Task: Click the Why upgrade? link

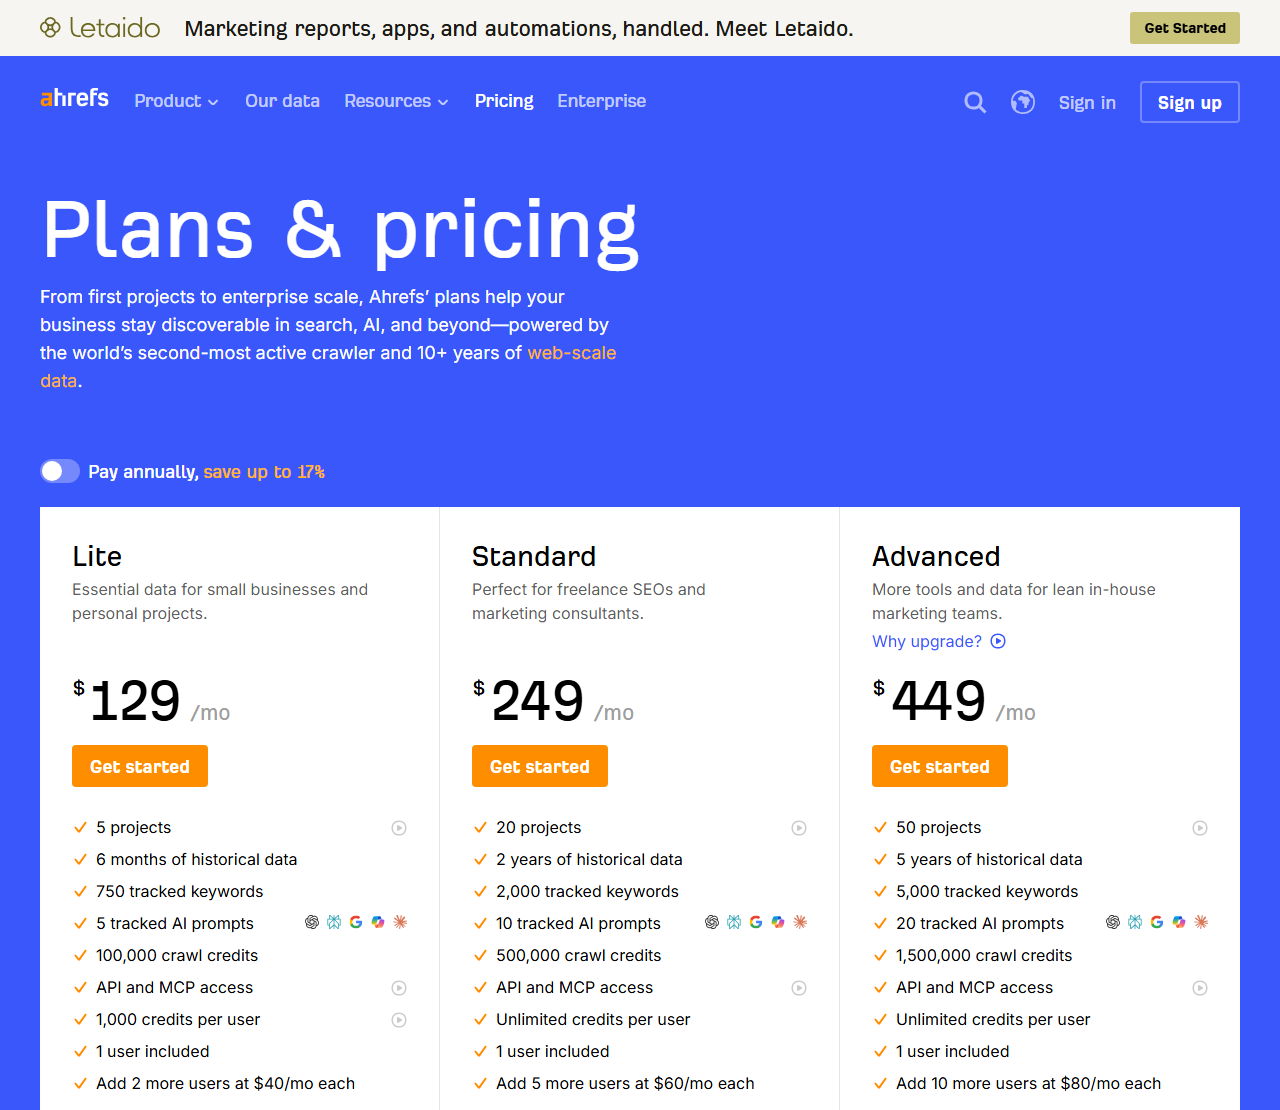Action: [939, 641]
